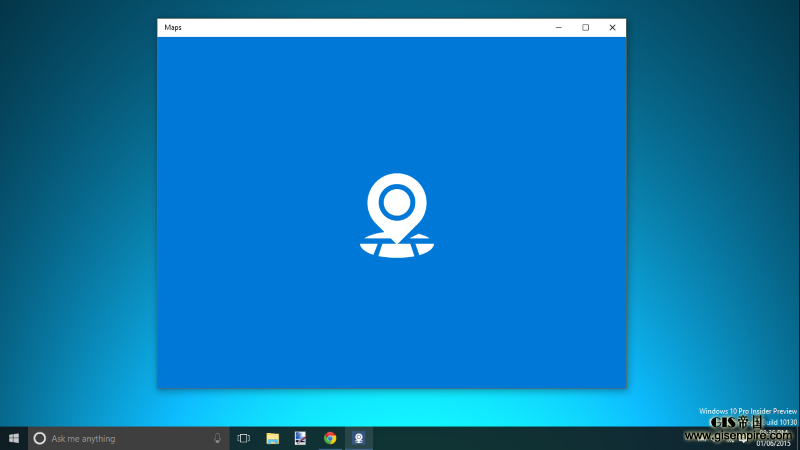This screenshot has height=450, width=800.
Task: Activate the Cortana microphone icon
Action: tap(217, 438)
